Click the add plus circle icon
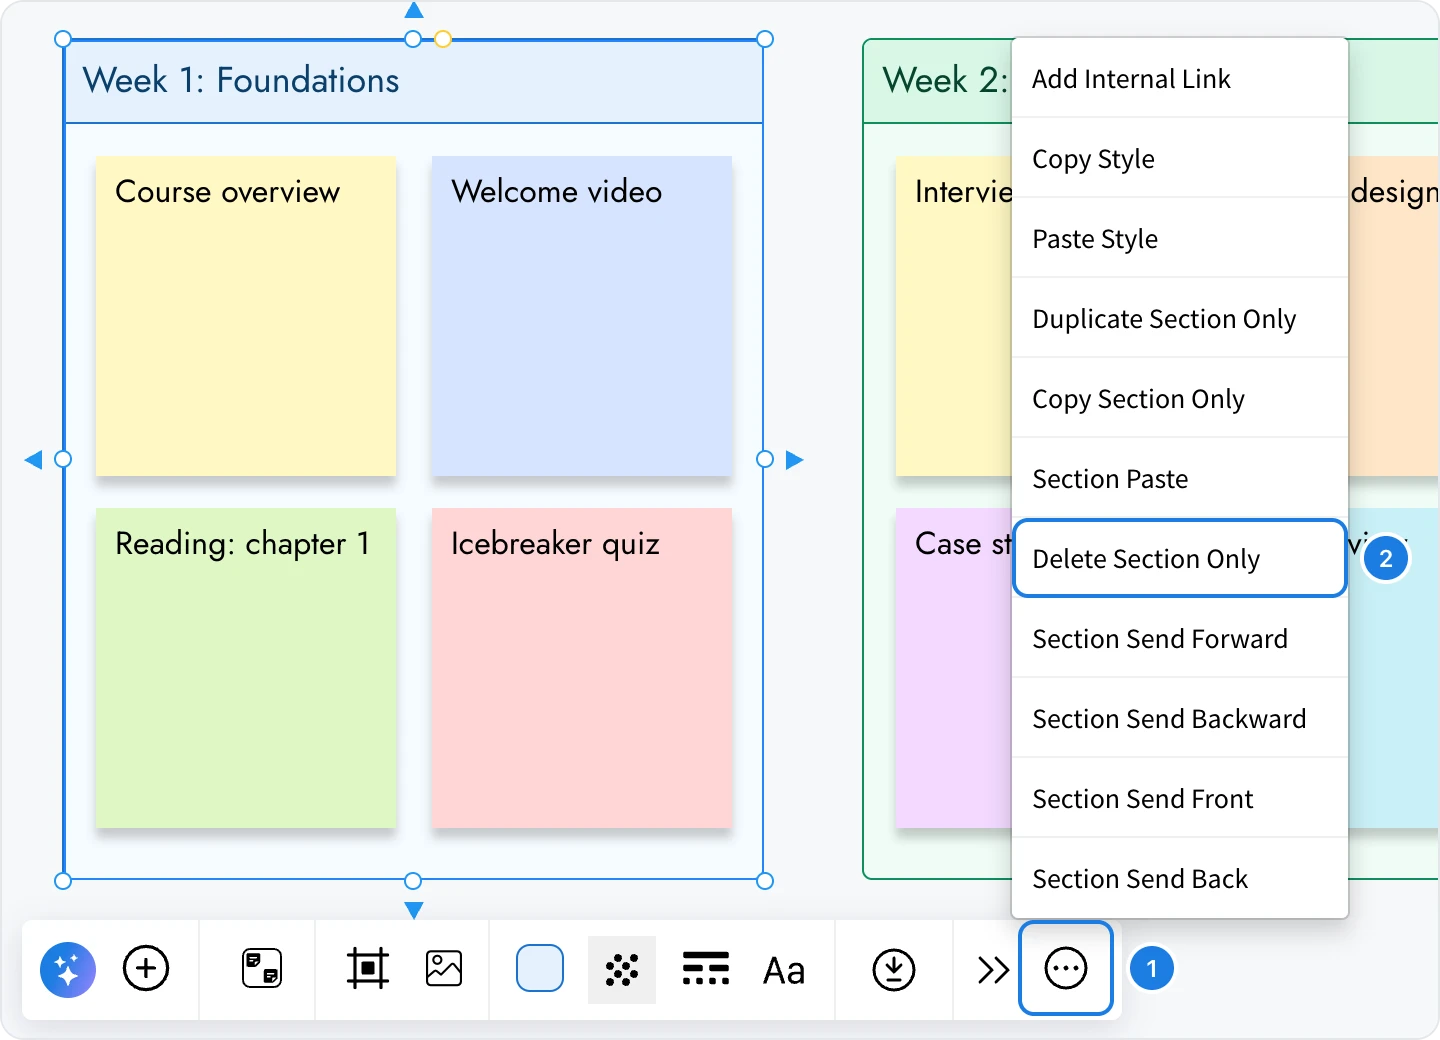The width and height of the screenshot is (1440, 1040). click(146, 969)
